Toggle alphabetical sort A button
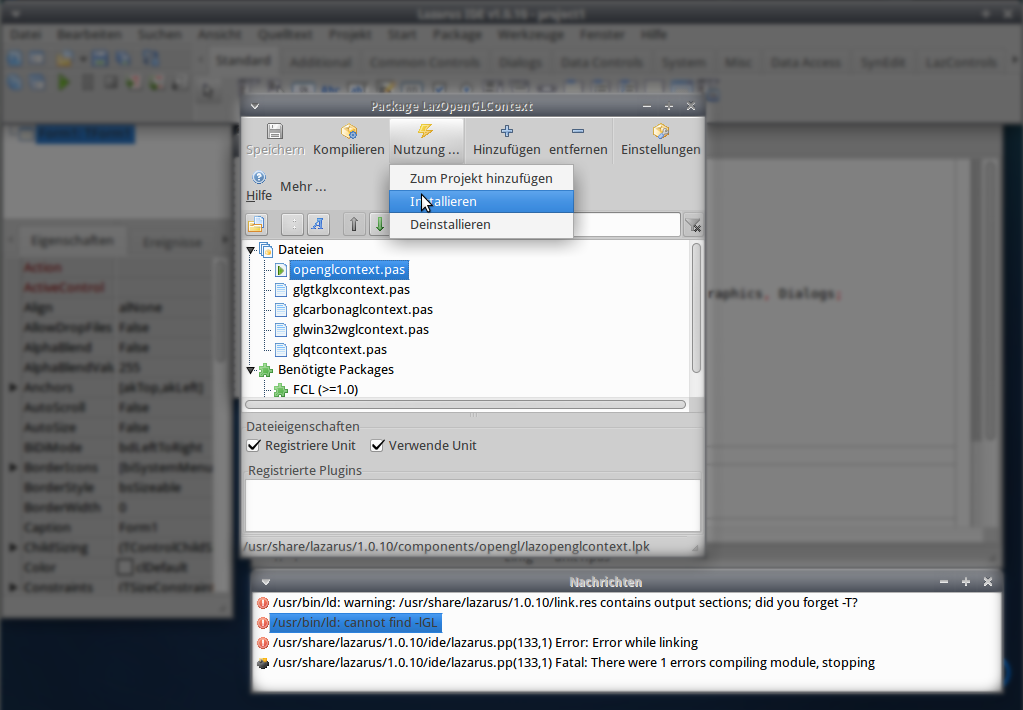Viewport: 1023px width, 710px height. click(x=318, y=224)
